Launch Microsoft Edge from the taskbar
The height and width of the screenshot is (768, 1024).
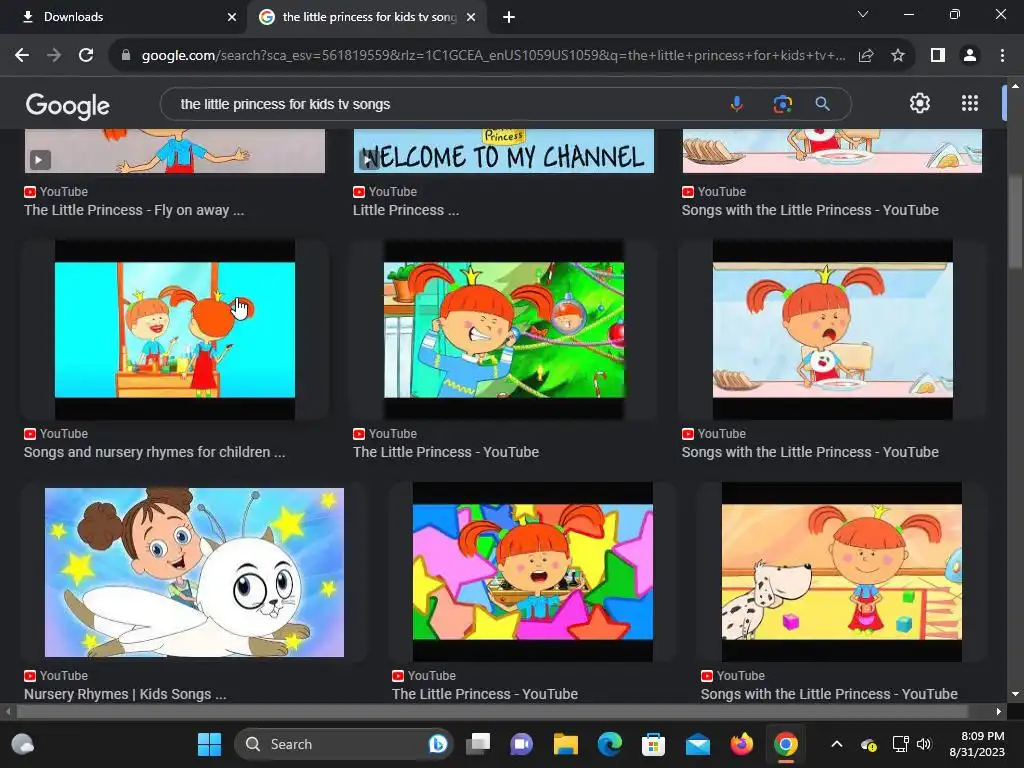click(609, 744)
